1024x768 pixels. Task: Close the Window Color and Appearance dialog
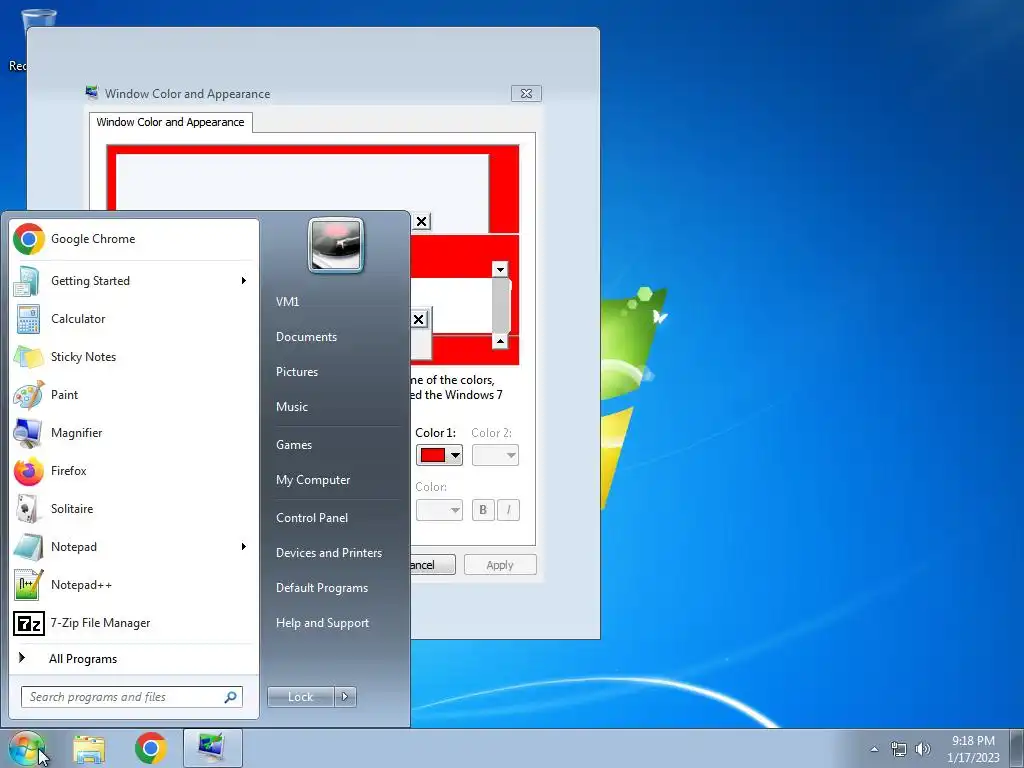tap(526, 93)
